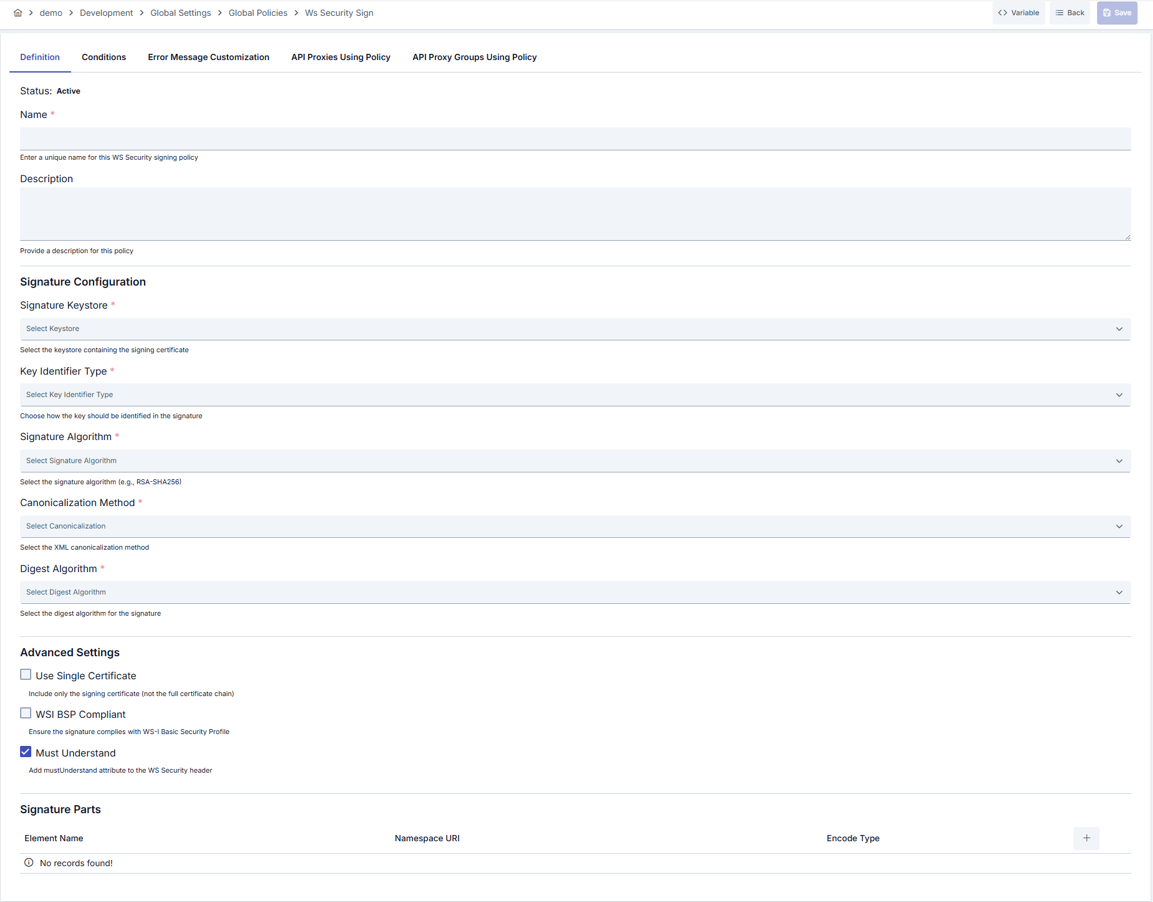
Task: Navigate to Development breadcrumb
Action: 107,12
